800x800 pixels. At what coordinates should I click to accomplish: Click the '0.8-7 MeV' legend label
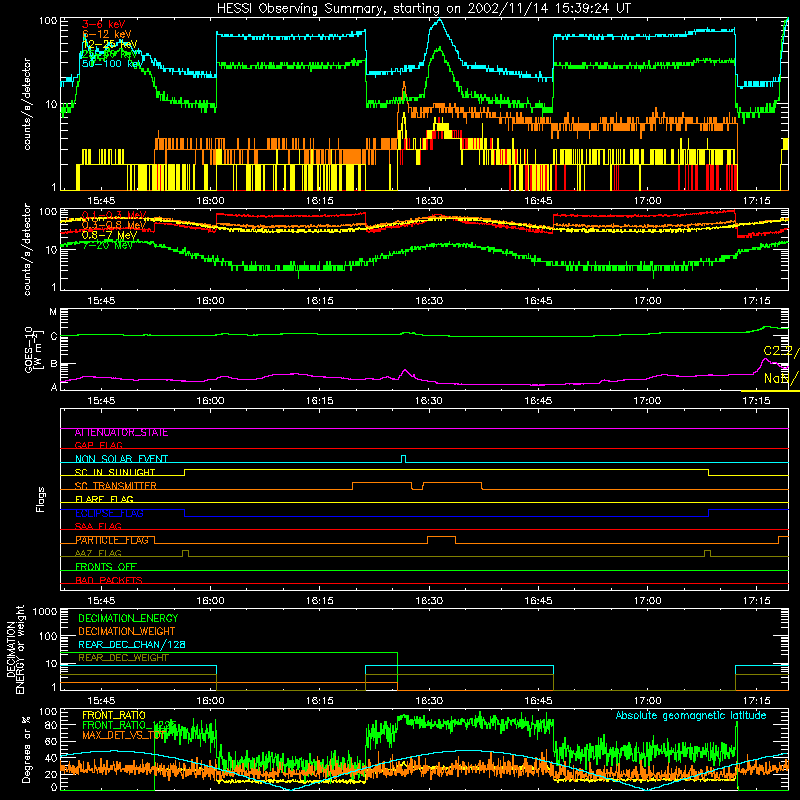coord(109,235)
